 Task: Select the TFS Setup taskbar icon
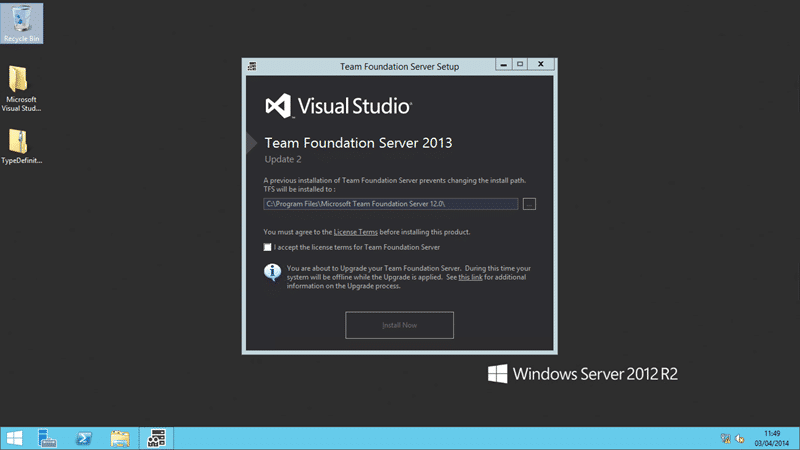[x=156, y=438]
